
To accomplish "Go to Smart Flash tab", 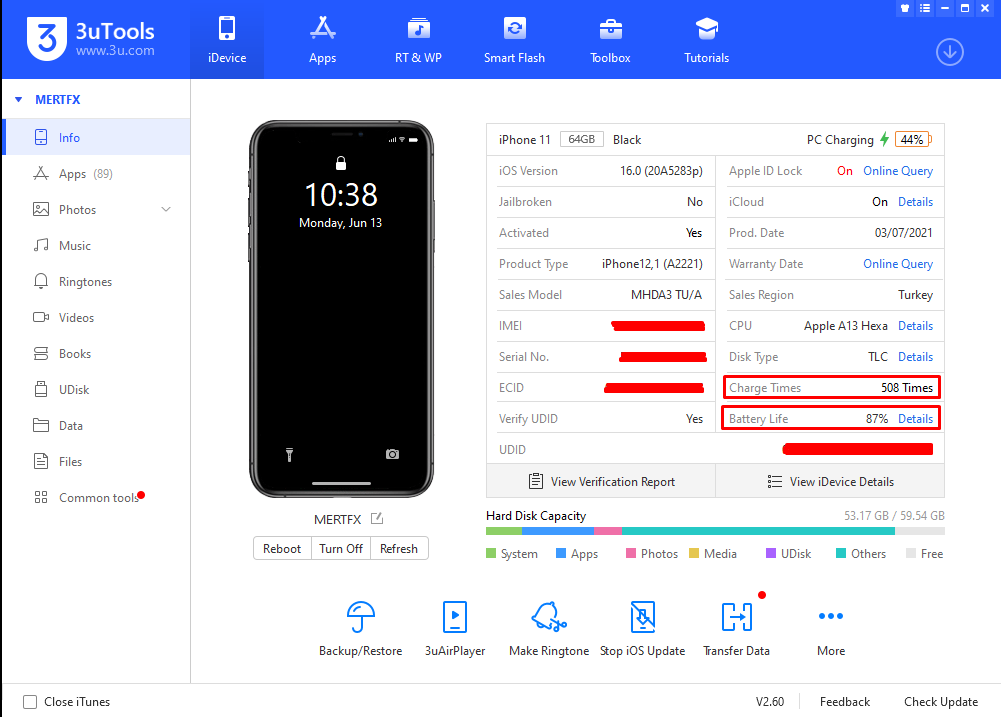I will pos(514,40).
